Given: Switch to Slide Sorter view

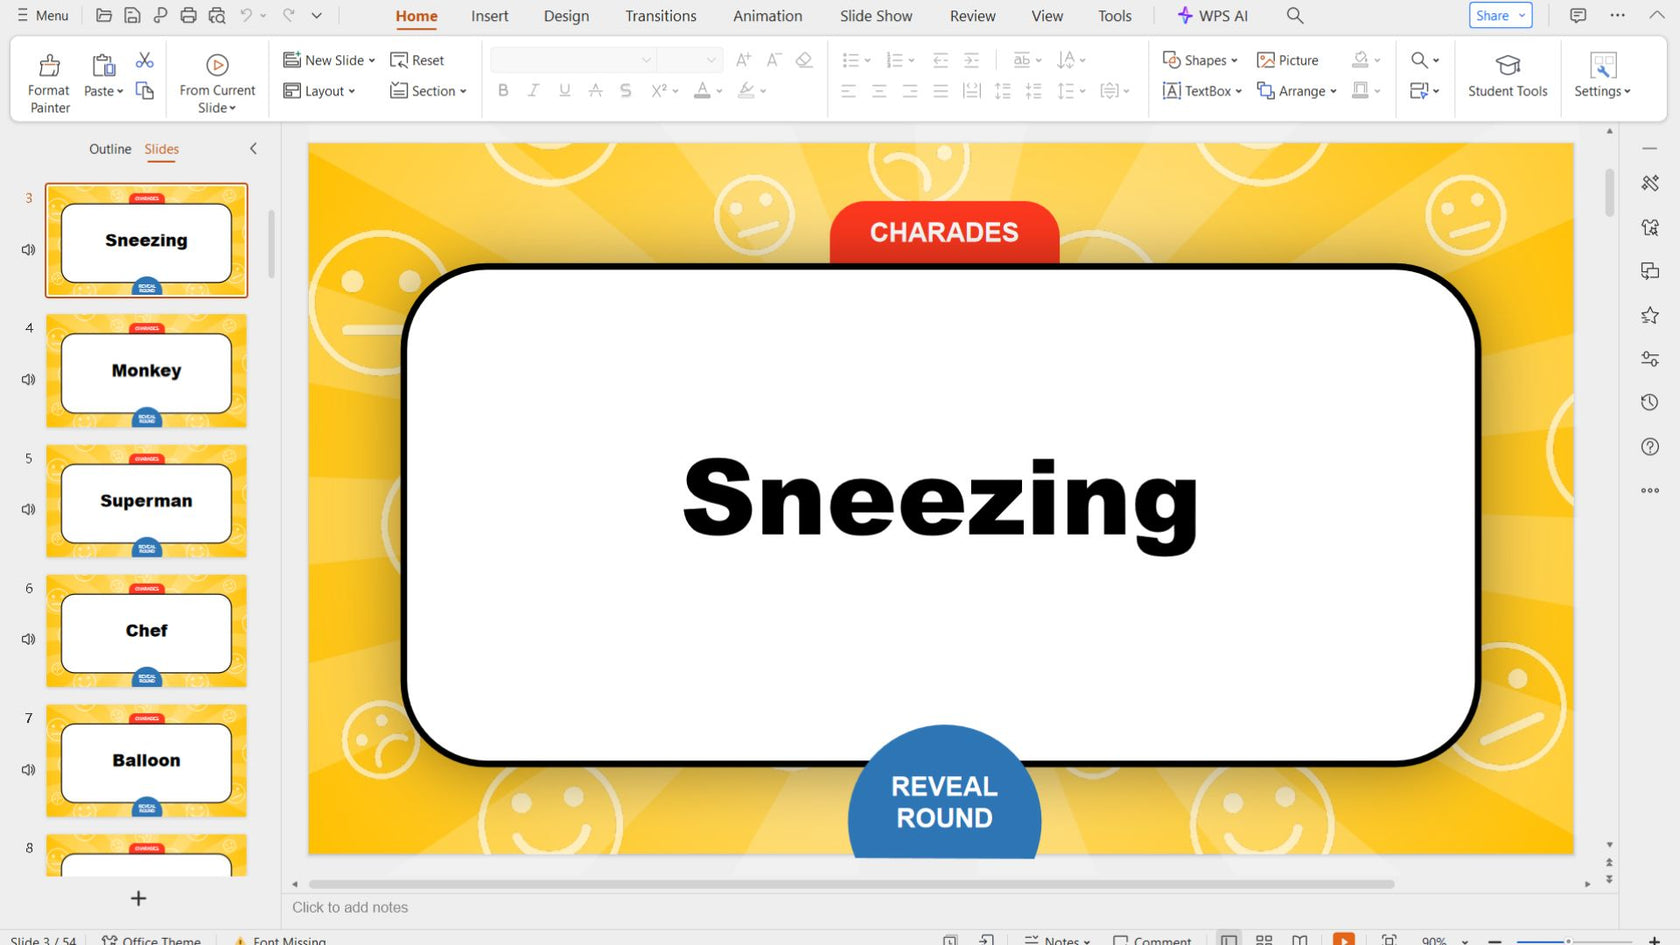Looking at the screenshot, I should click(x=1263, y=940).
